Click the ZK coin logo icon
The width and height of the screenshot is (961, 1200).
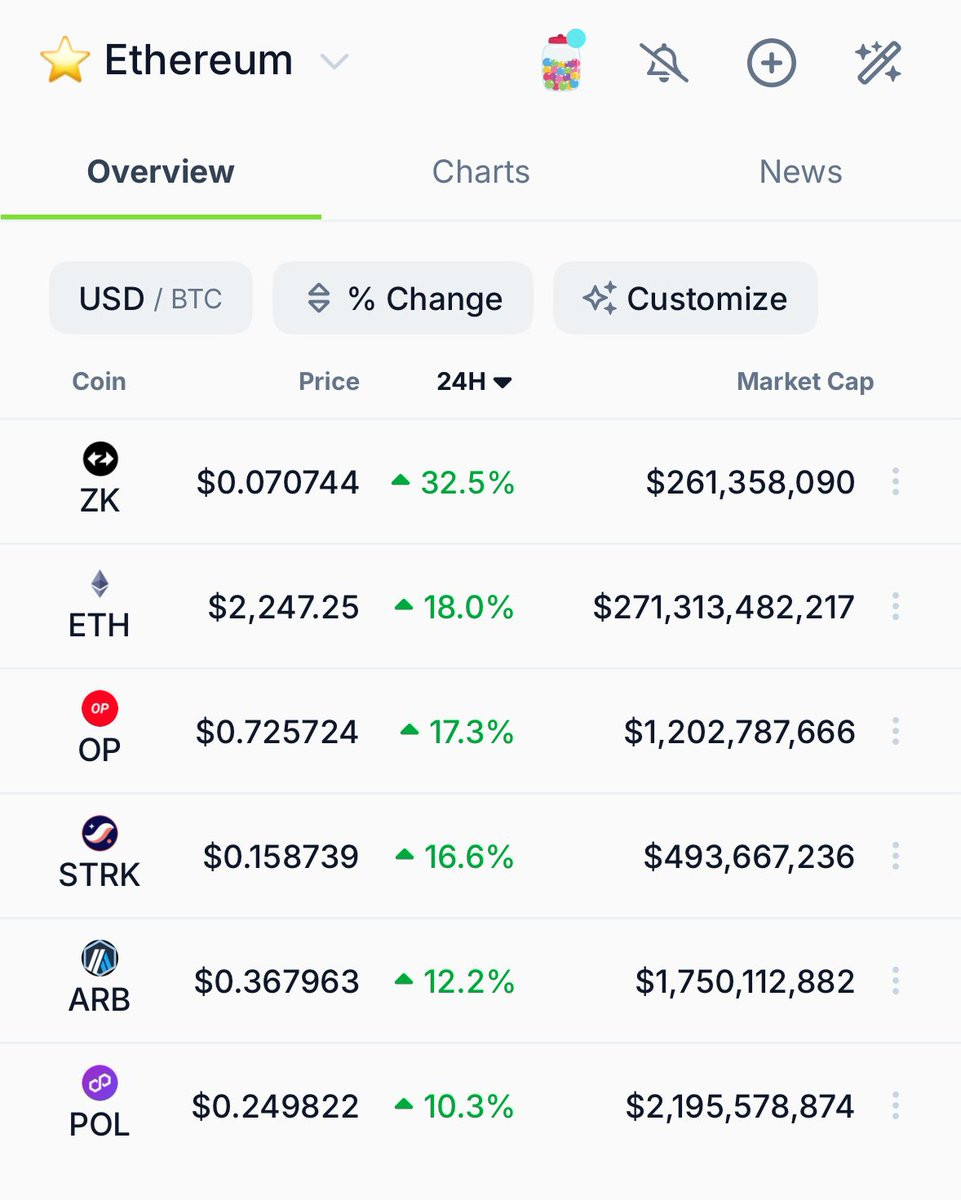coord(100,459)
